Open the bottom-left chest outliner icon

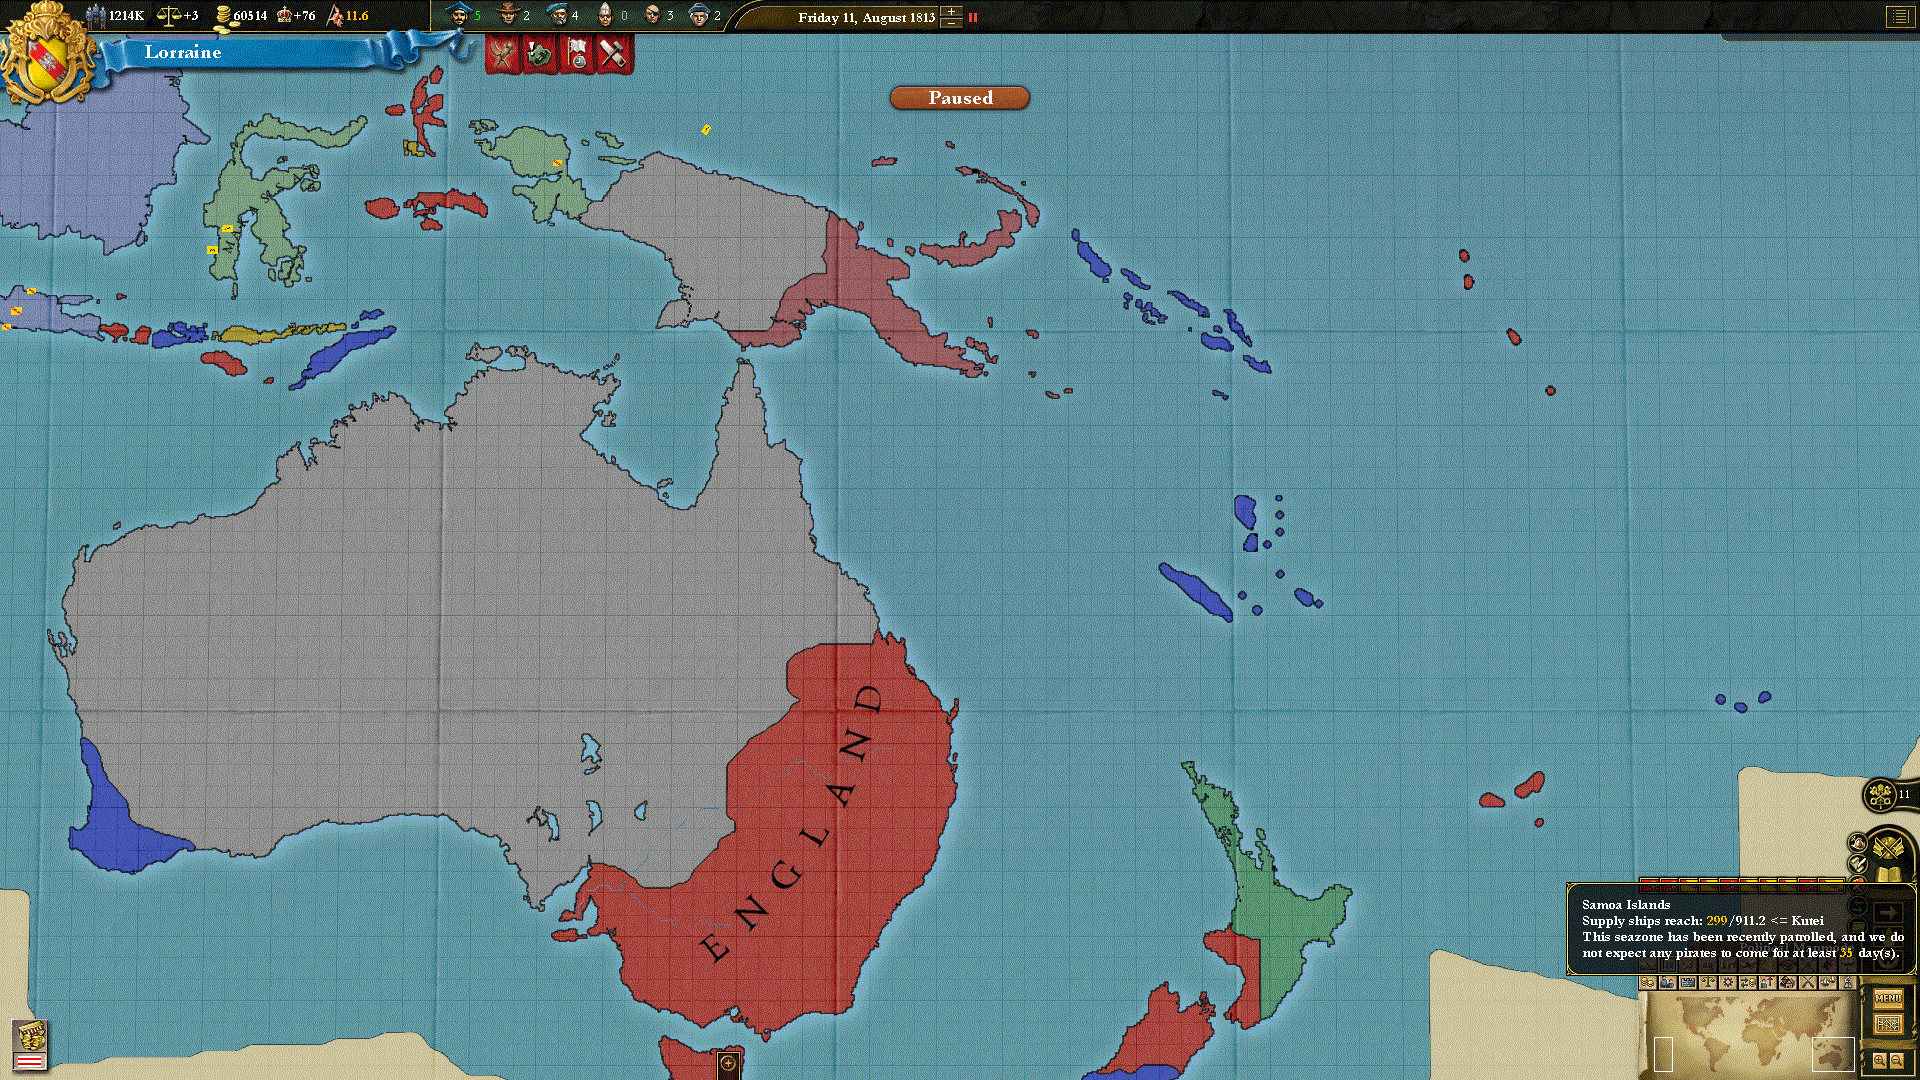click(32, 1035)
